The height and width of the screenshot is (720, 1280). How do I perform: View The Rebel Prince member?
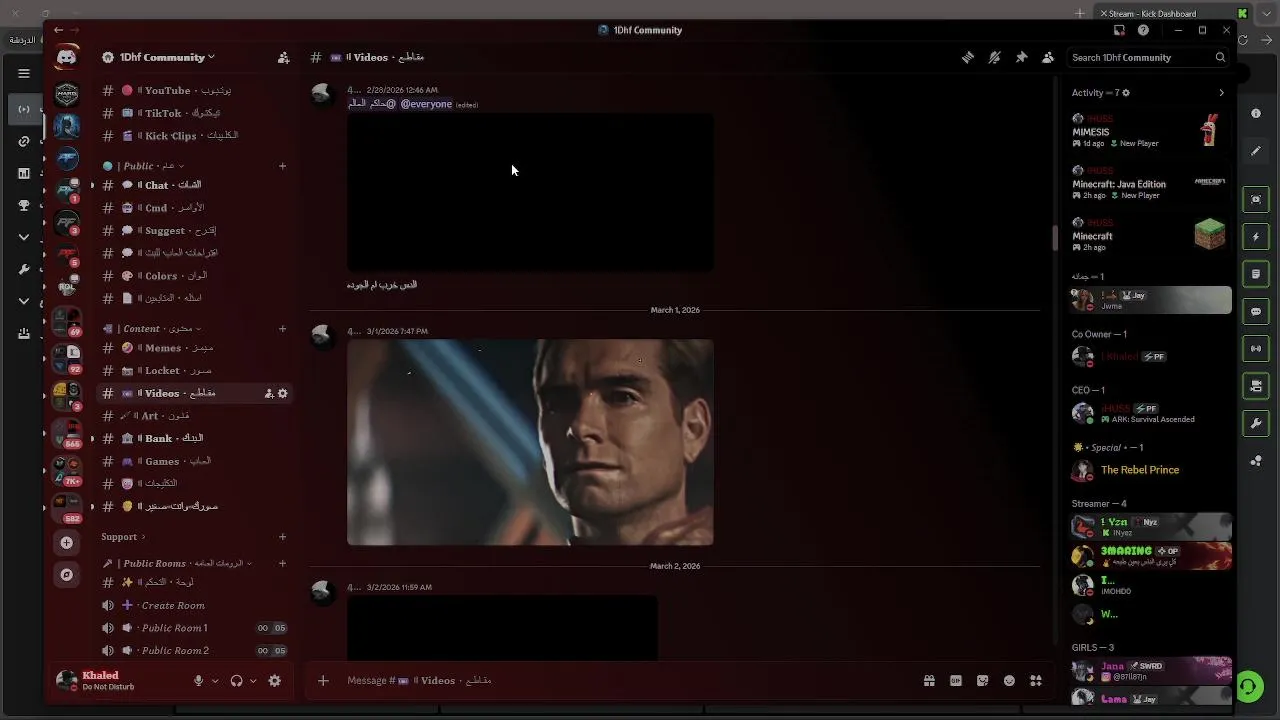point(1149,470)
